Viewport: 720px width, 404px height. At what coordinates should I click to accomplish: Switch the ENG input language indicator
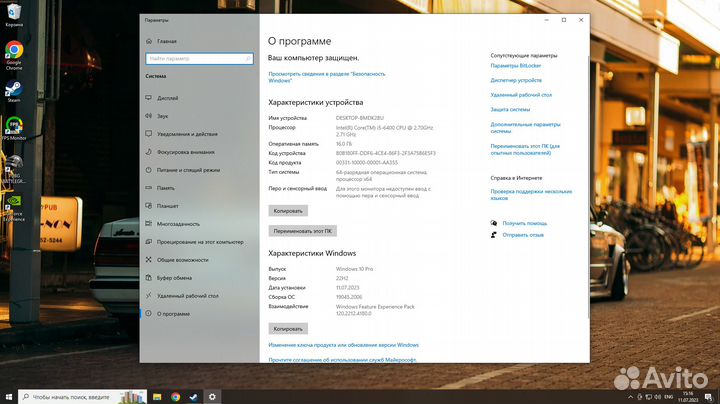(669, 397)
